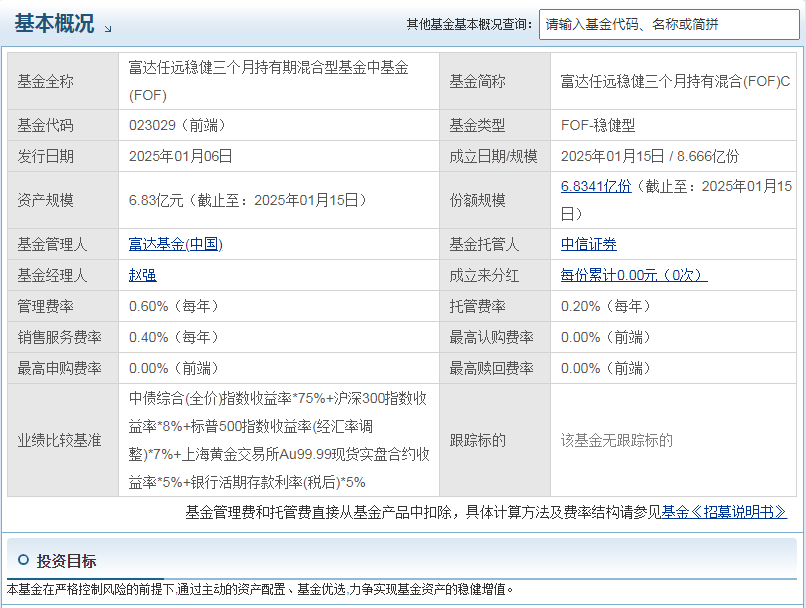806x608 pixels.
Task: Select the 份额规模 label
Action: tap(478, 200)
